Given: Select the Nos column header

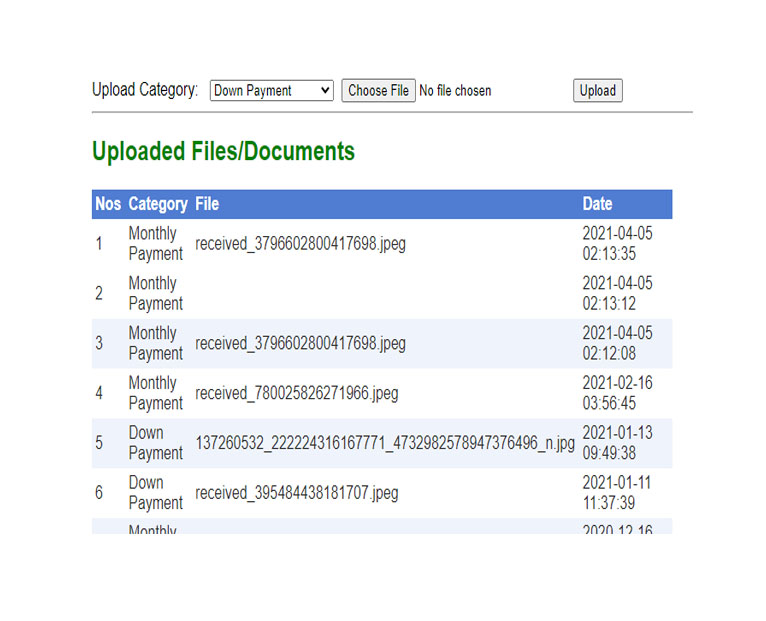Looking at the screenshot, I should [108, 204].
